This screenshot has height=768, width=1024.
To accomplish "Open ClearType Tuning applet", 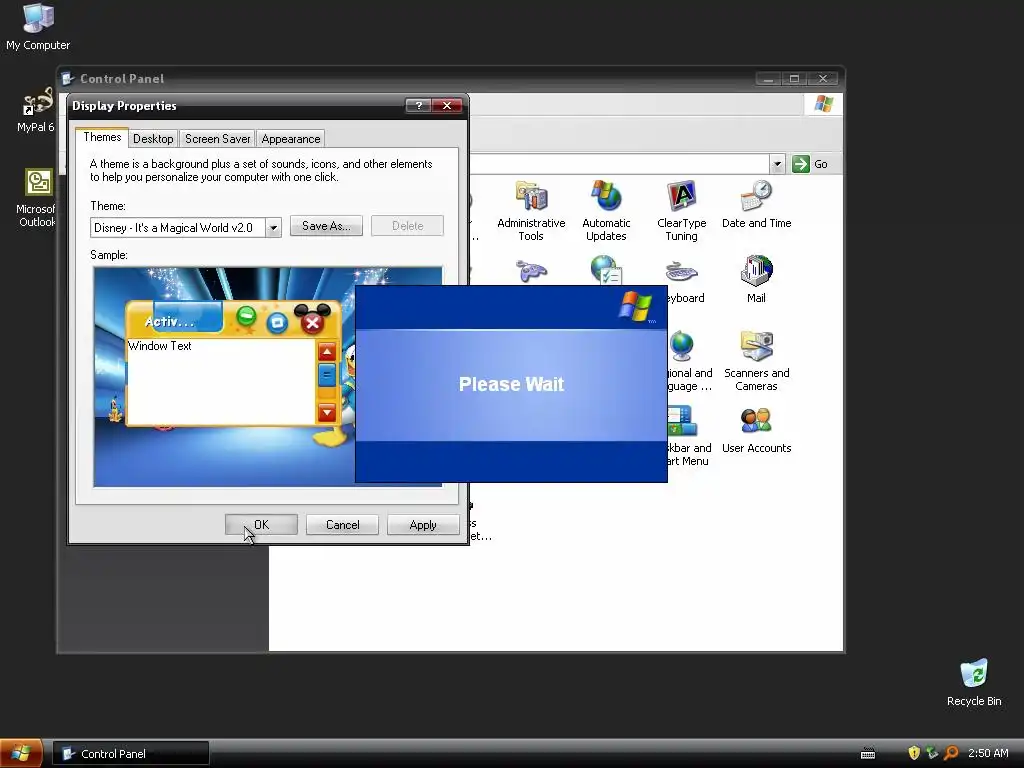I will (x=681, y=210).
